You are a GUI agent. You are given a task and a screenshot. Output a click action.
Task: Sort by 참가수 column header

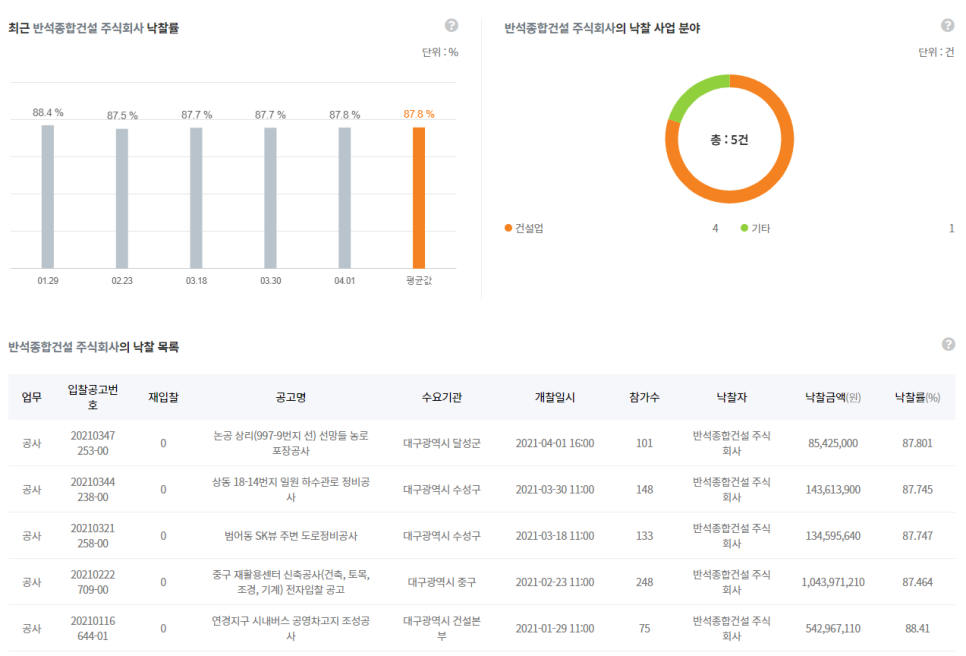pyautogui.click(x=644, y=397)
